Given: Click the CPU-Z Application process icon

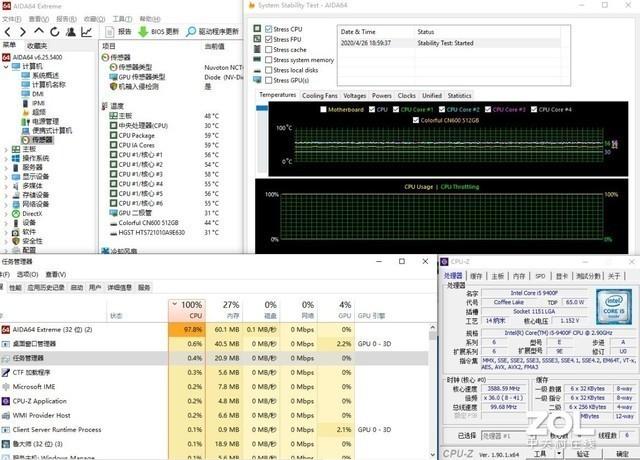Looking at the screenshot, I should point(6,401).
